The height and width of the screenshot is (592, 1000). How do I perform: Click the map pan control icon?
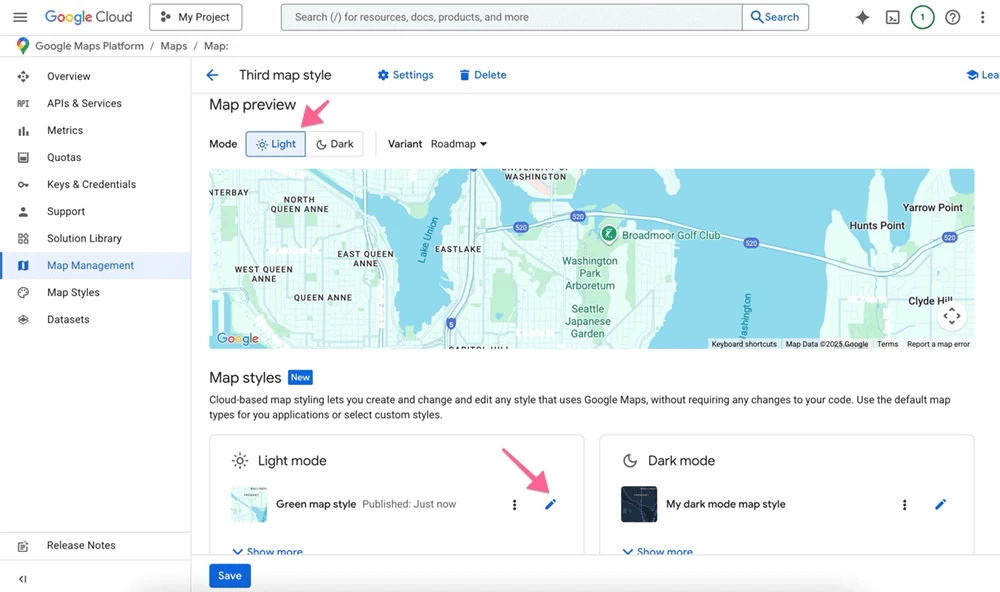point(951,316)
